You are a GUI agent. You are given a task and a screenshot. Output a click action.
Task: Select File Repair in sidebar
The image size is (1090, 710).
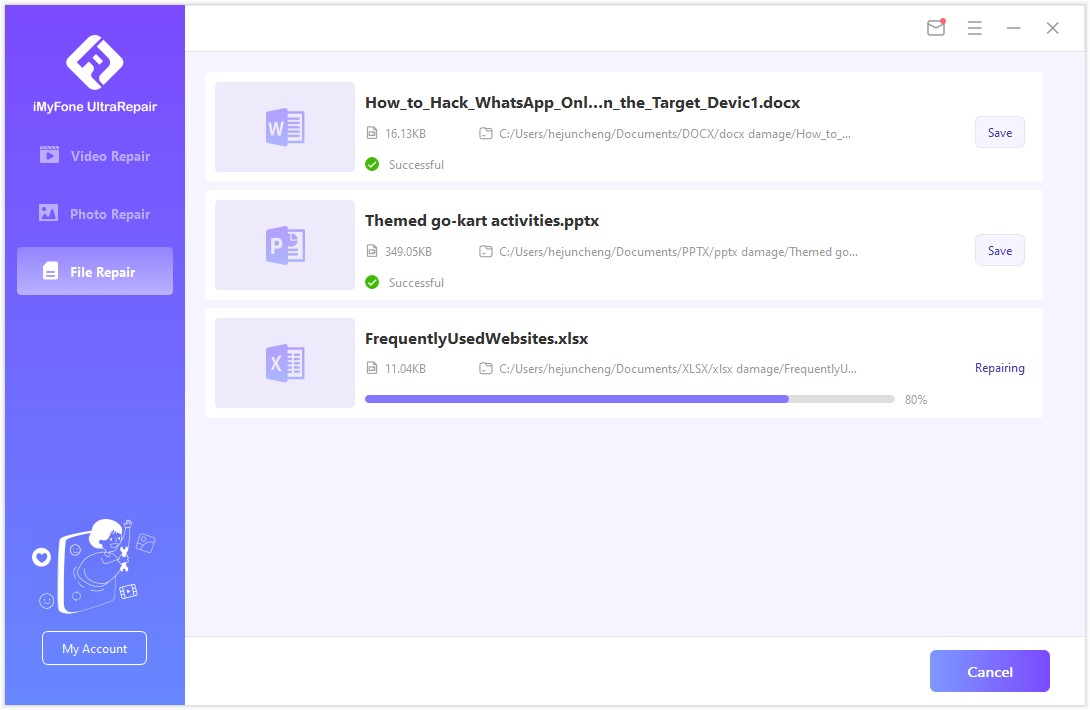[95, 272]
